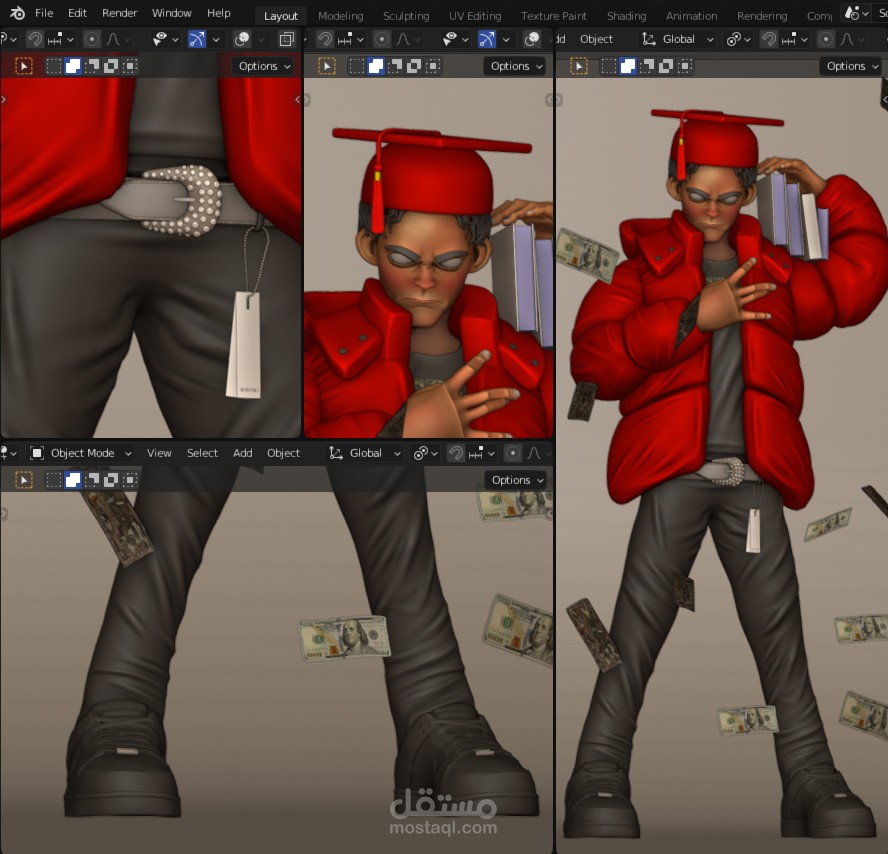
Task: Choose subtract selection mode in face close-up viewport
Action: coord(395,66)
